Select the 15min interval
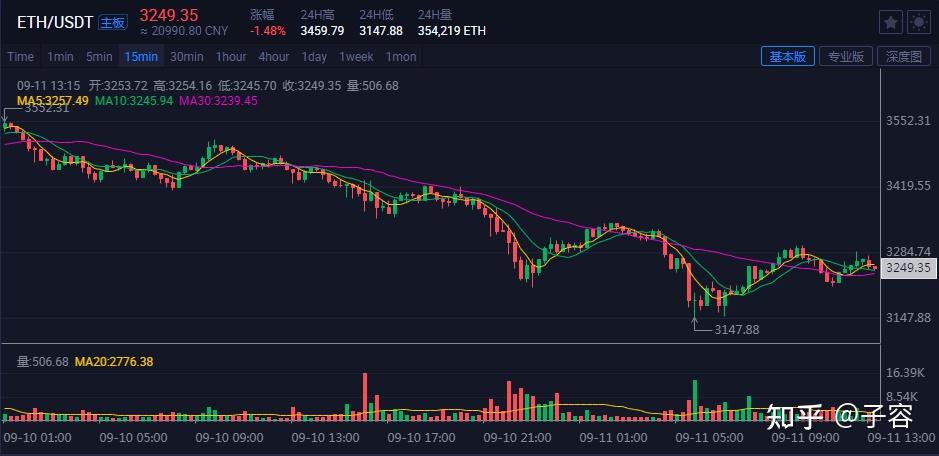 tap(141, 57)
